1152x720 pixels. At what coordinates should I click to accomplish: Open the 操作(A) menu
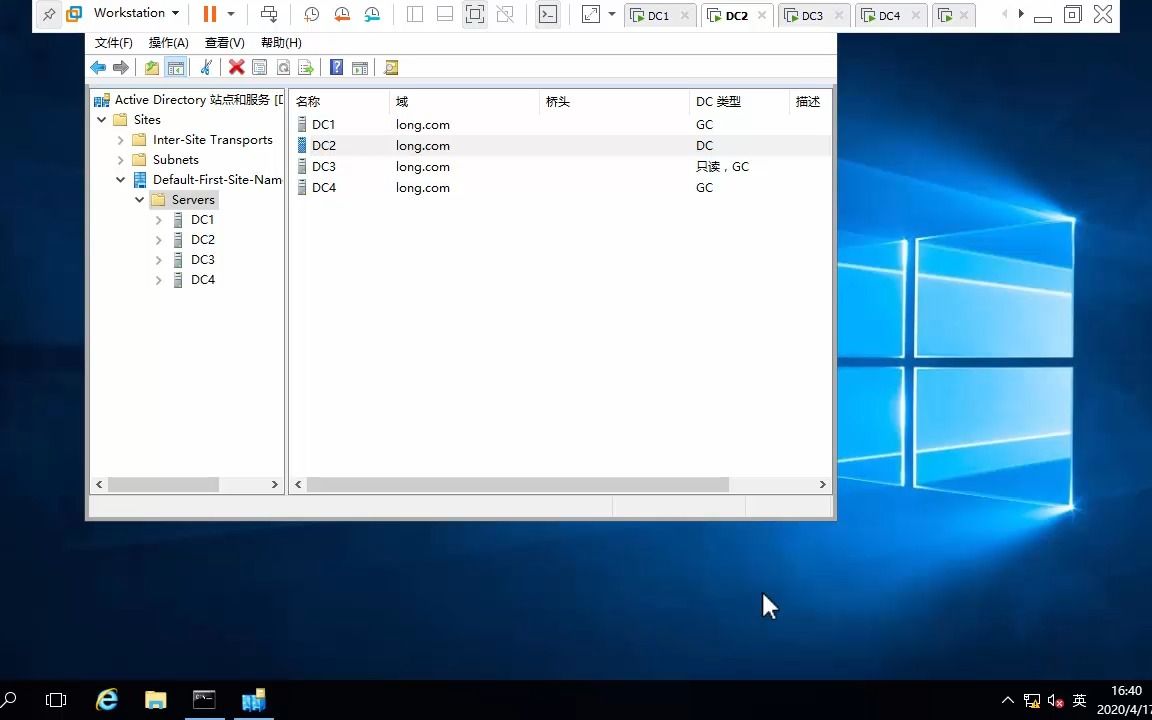click(x=168, y=43)
